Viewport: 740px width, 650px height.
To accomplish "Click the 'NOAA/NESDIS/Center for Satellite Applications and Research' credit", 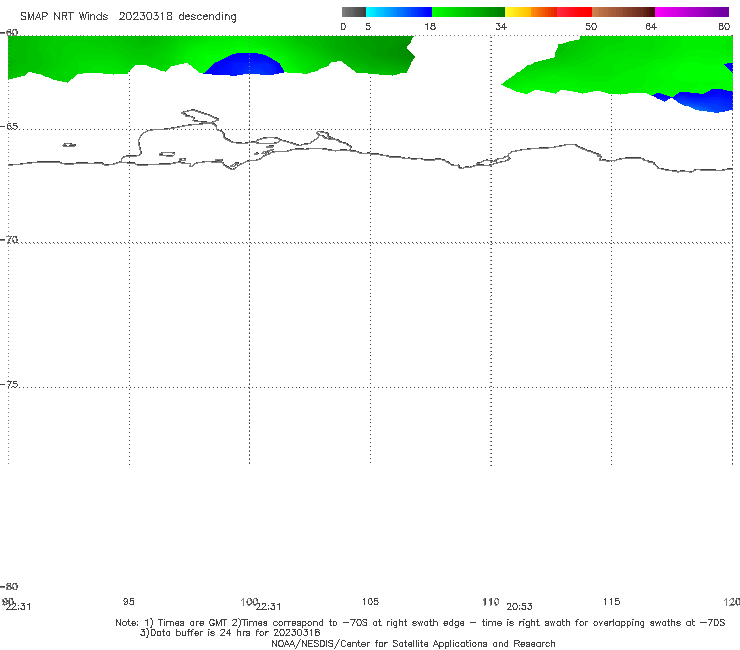I will coord(413,643).
